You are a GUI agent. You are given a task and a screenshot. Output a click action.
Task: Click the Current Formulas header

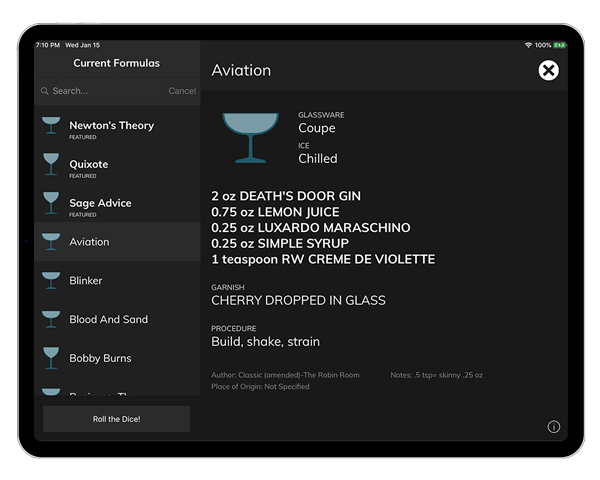click(116, 63)
